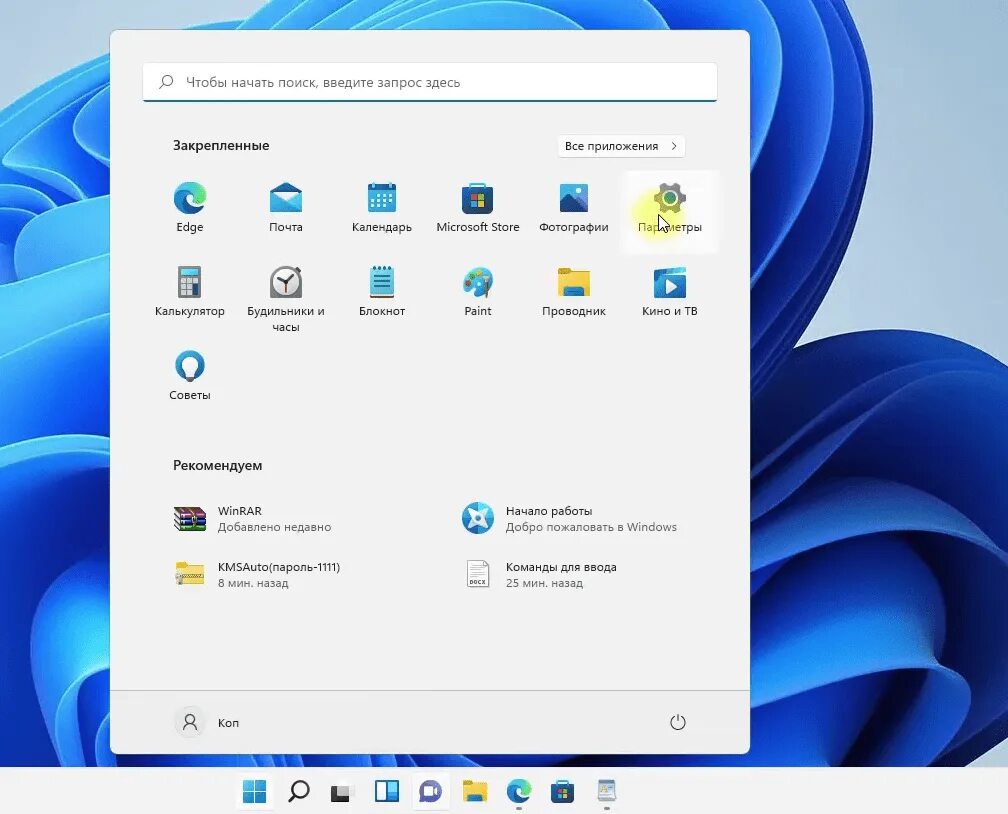Click the "8 мин. назад" text

tap(253, 583)
